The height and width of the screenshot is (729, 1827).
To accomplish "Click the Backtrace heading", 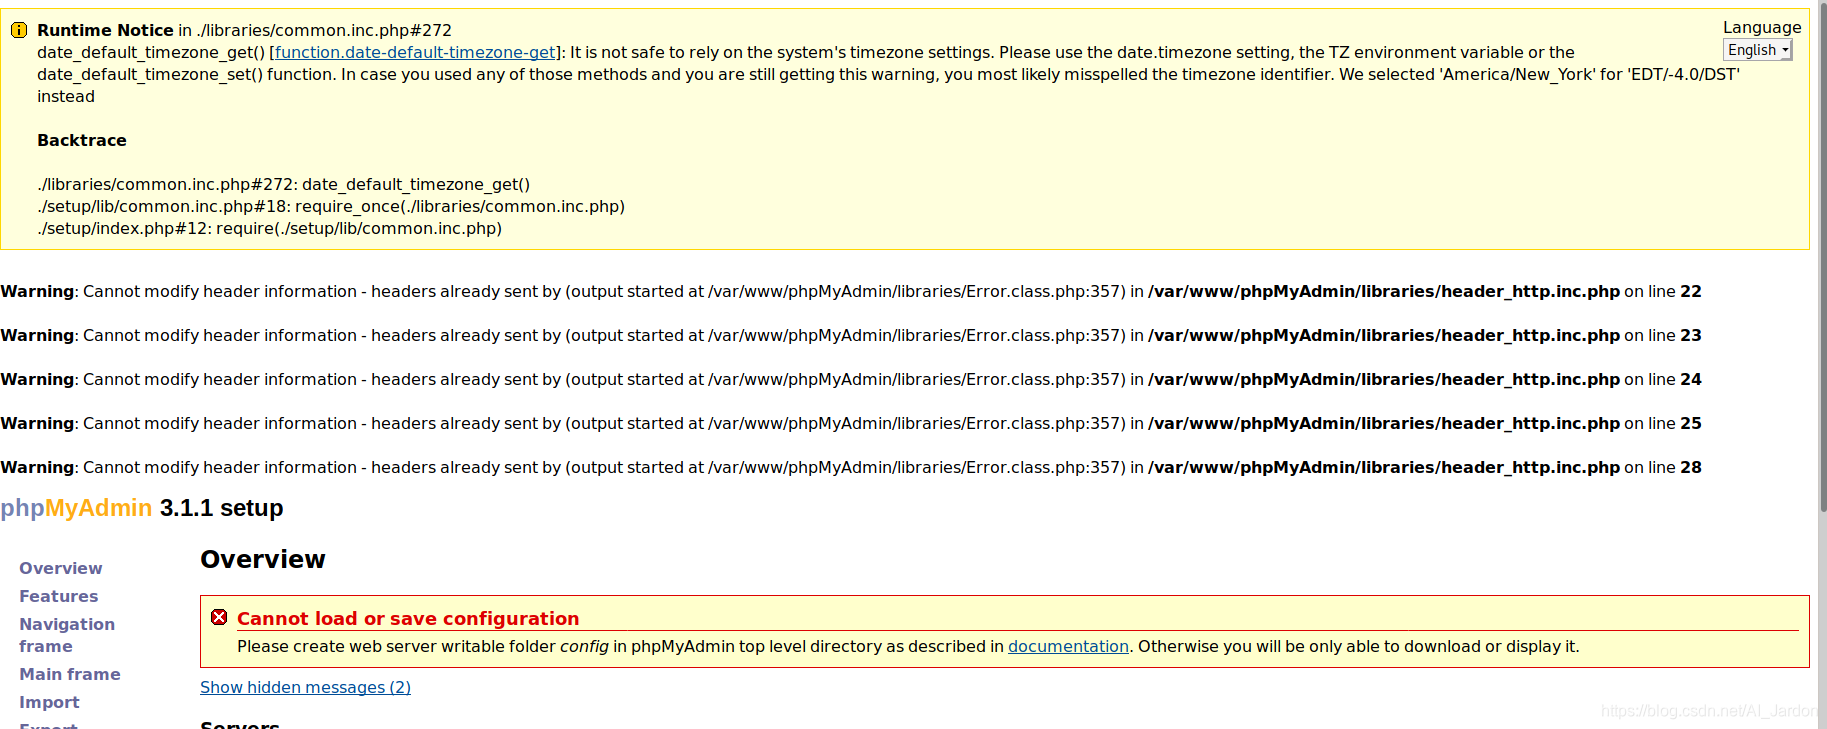I will (82, 140).
